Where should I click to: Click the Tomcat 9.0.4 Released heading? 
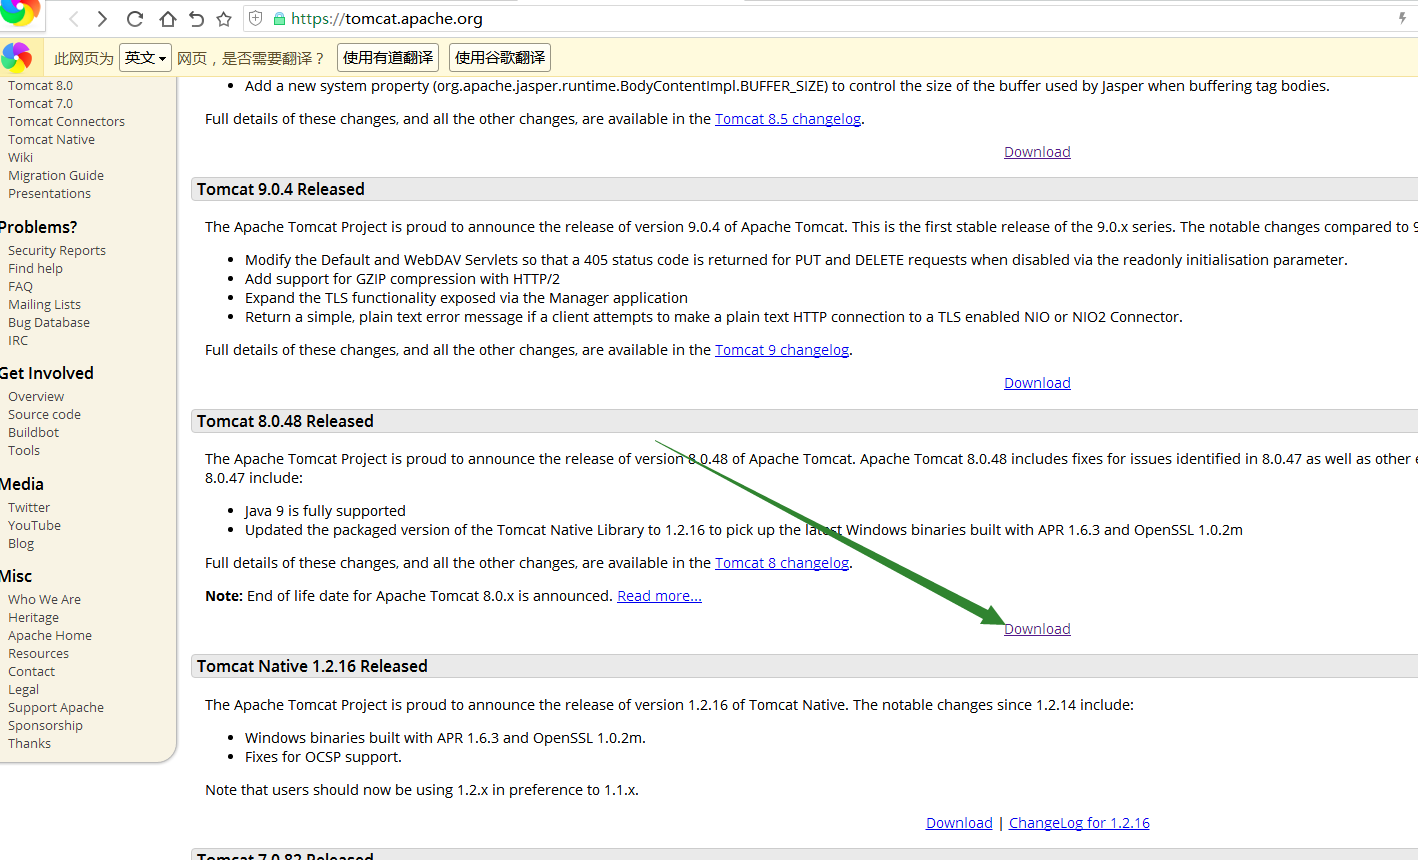(281, 189)
